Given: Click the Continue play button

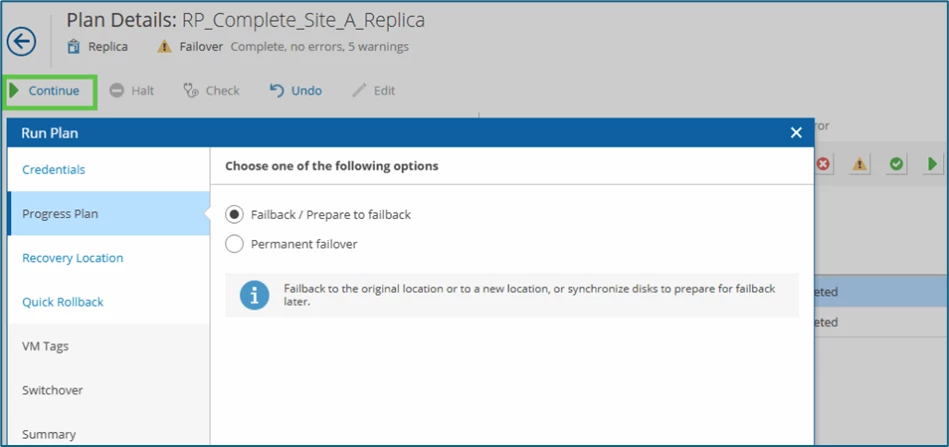Looking at the screenshot, I should (45, 91).
